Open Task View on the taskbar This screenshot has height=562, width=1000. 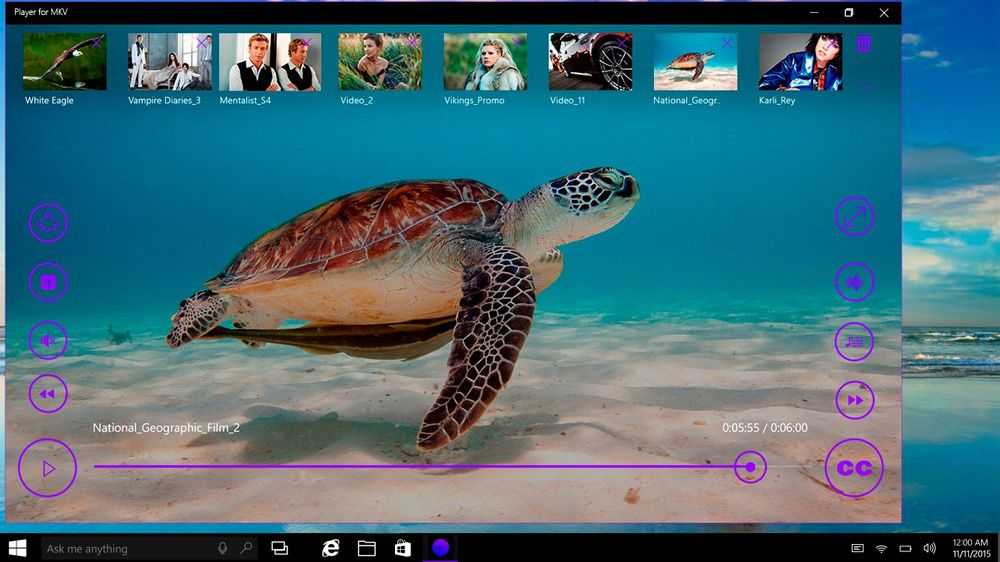click(x=279, y=548)
